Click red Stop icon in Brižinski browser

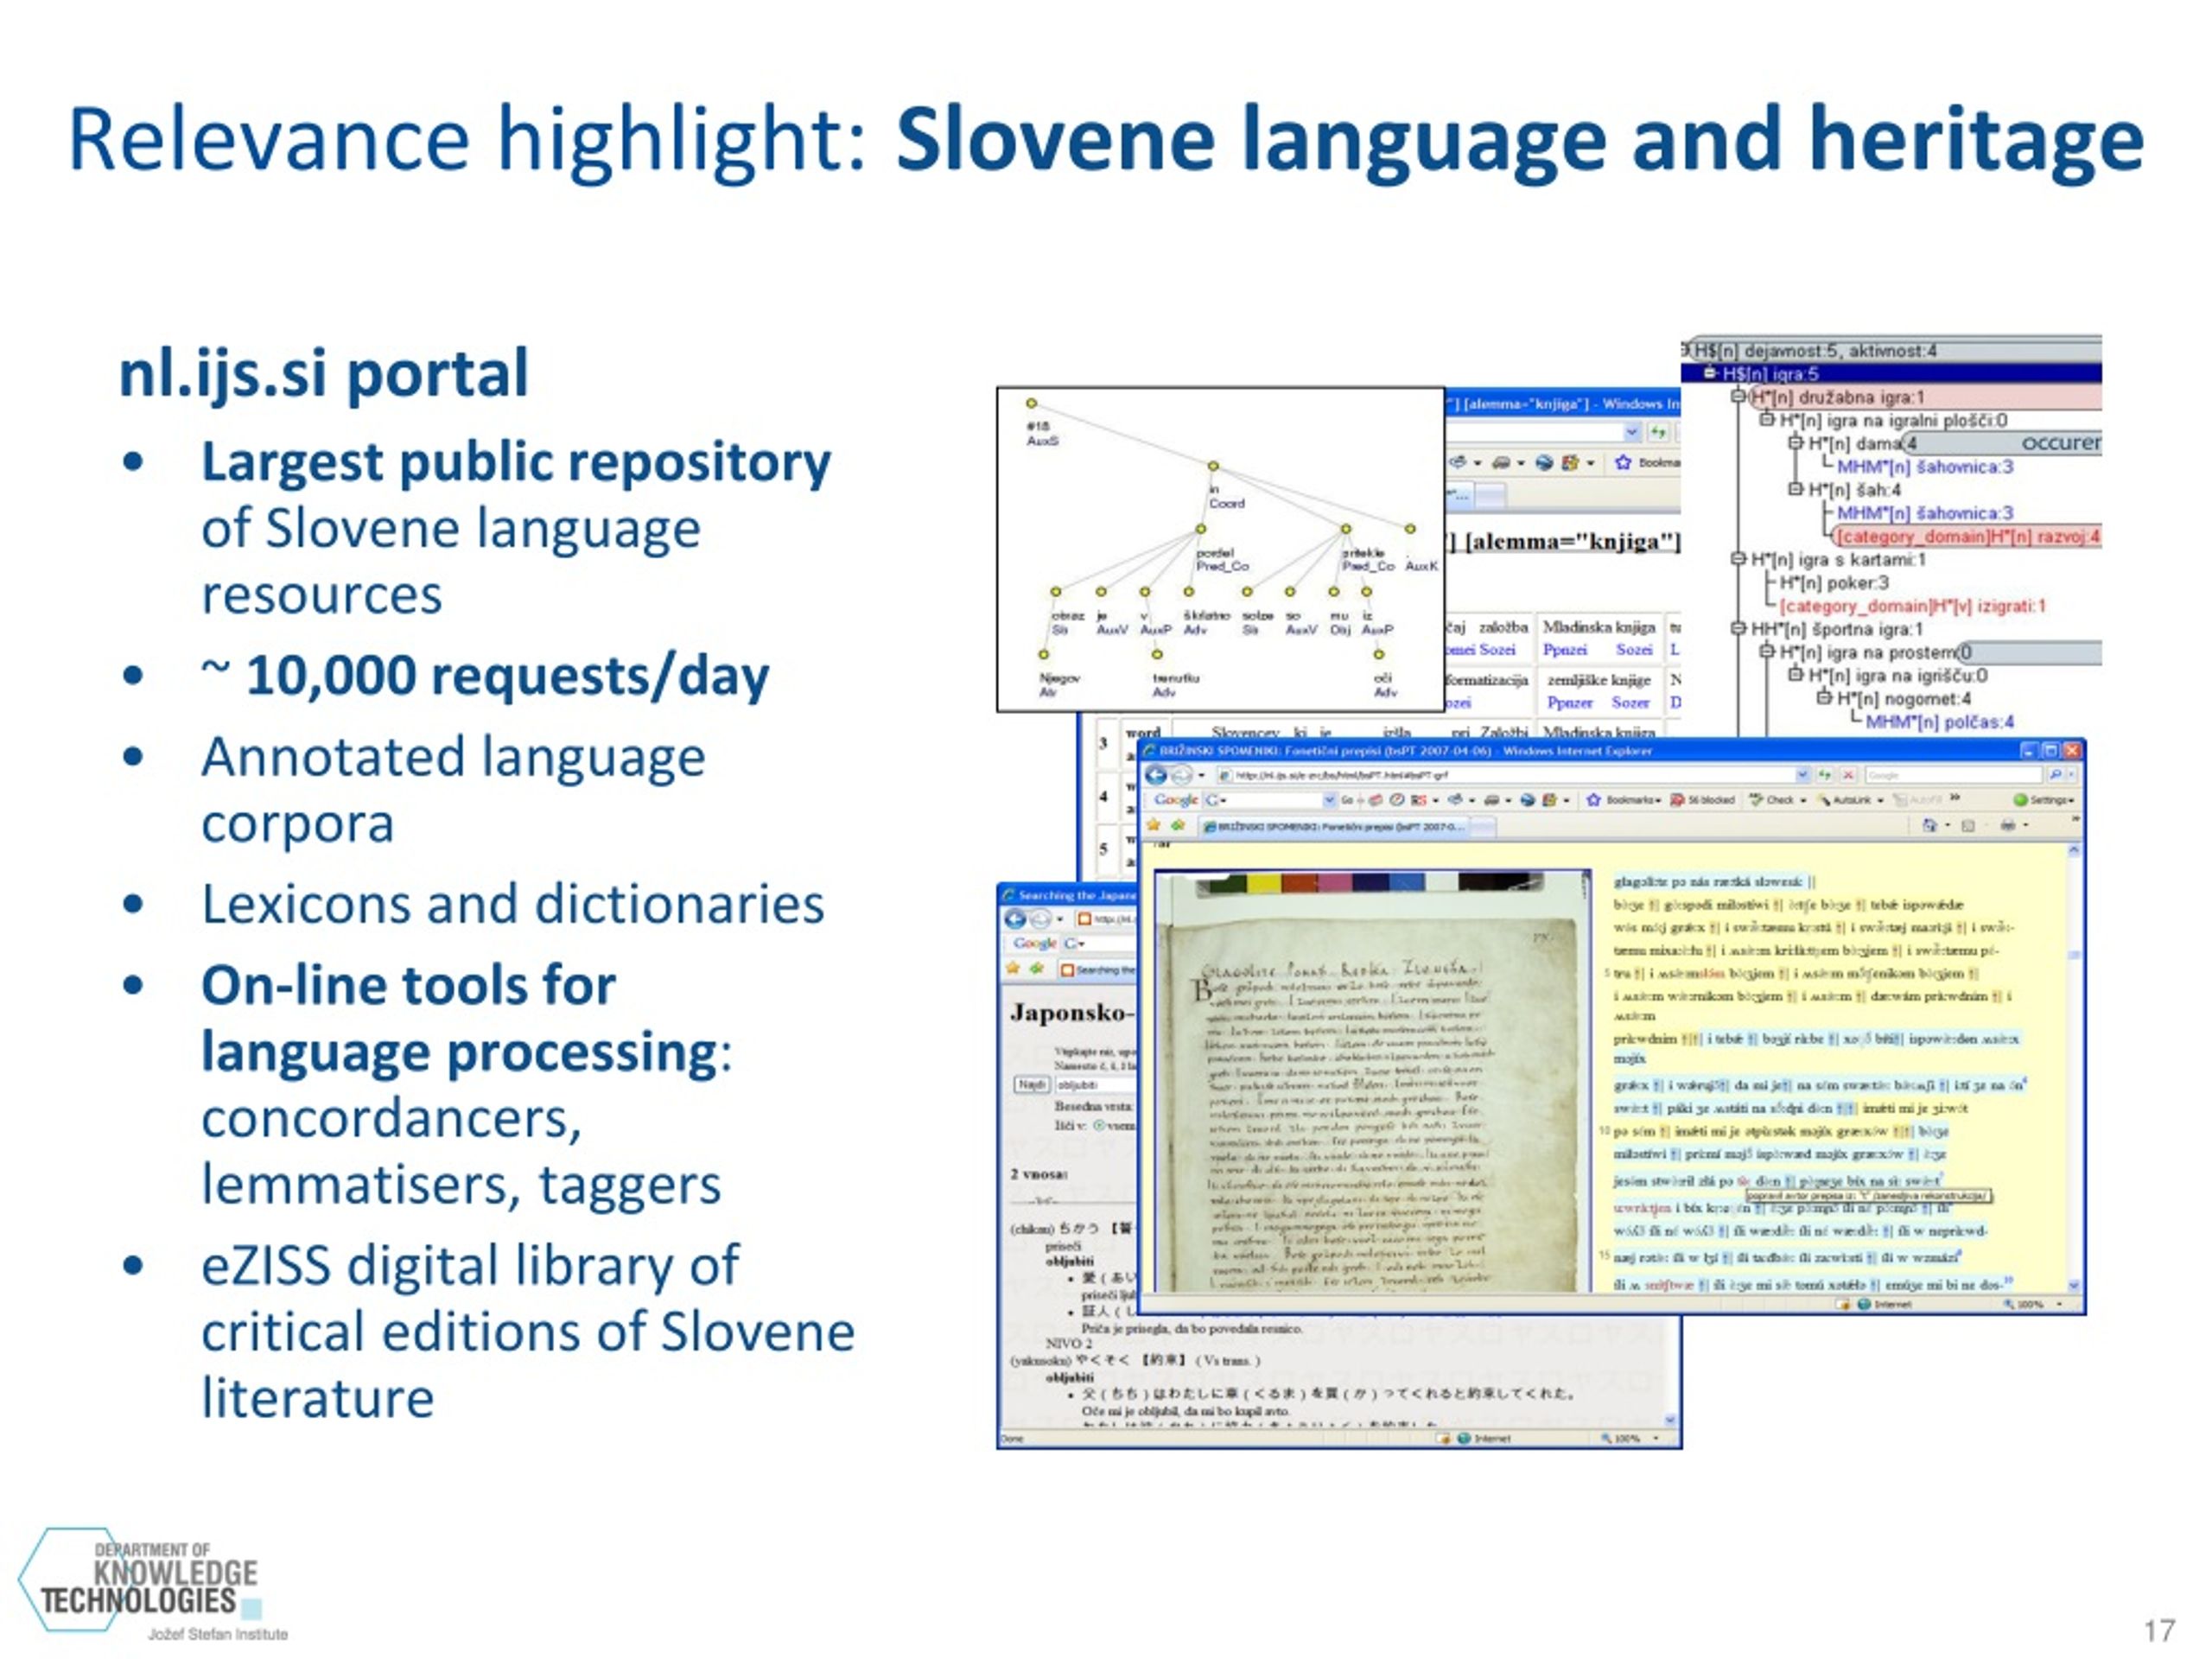[x=1849, y=775]
